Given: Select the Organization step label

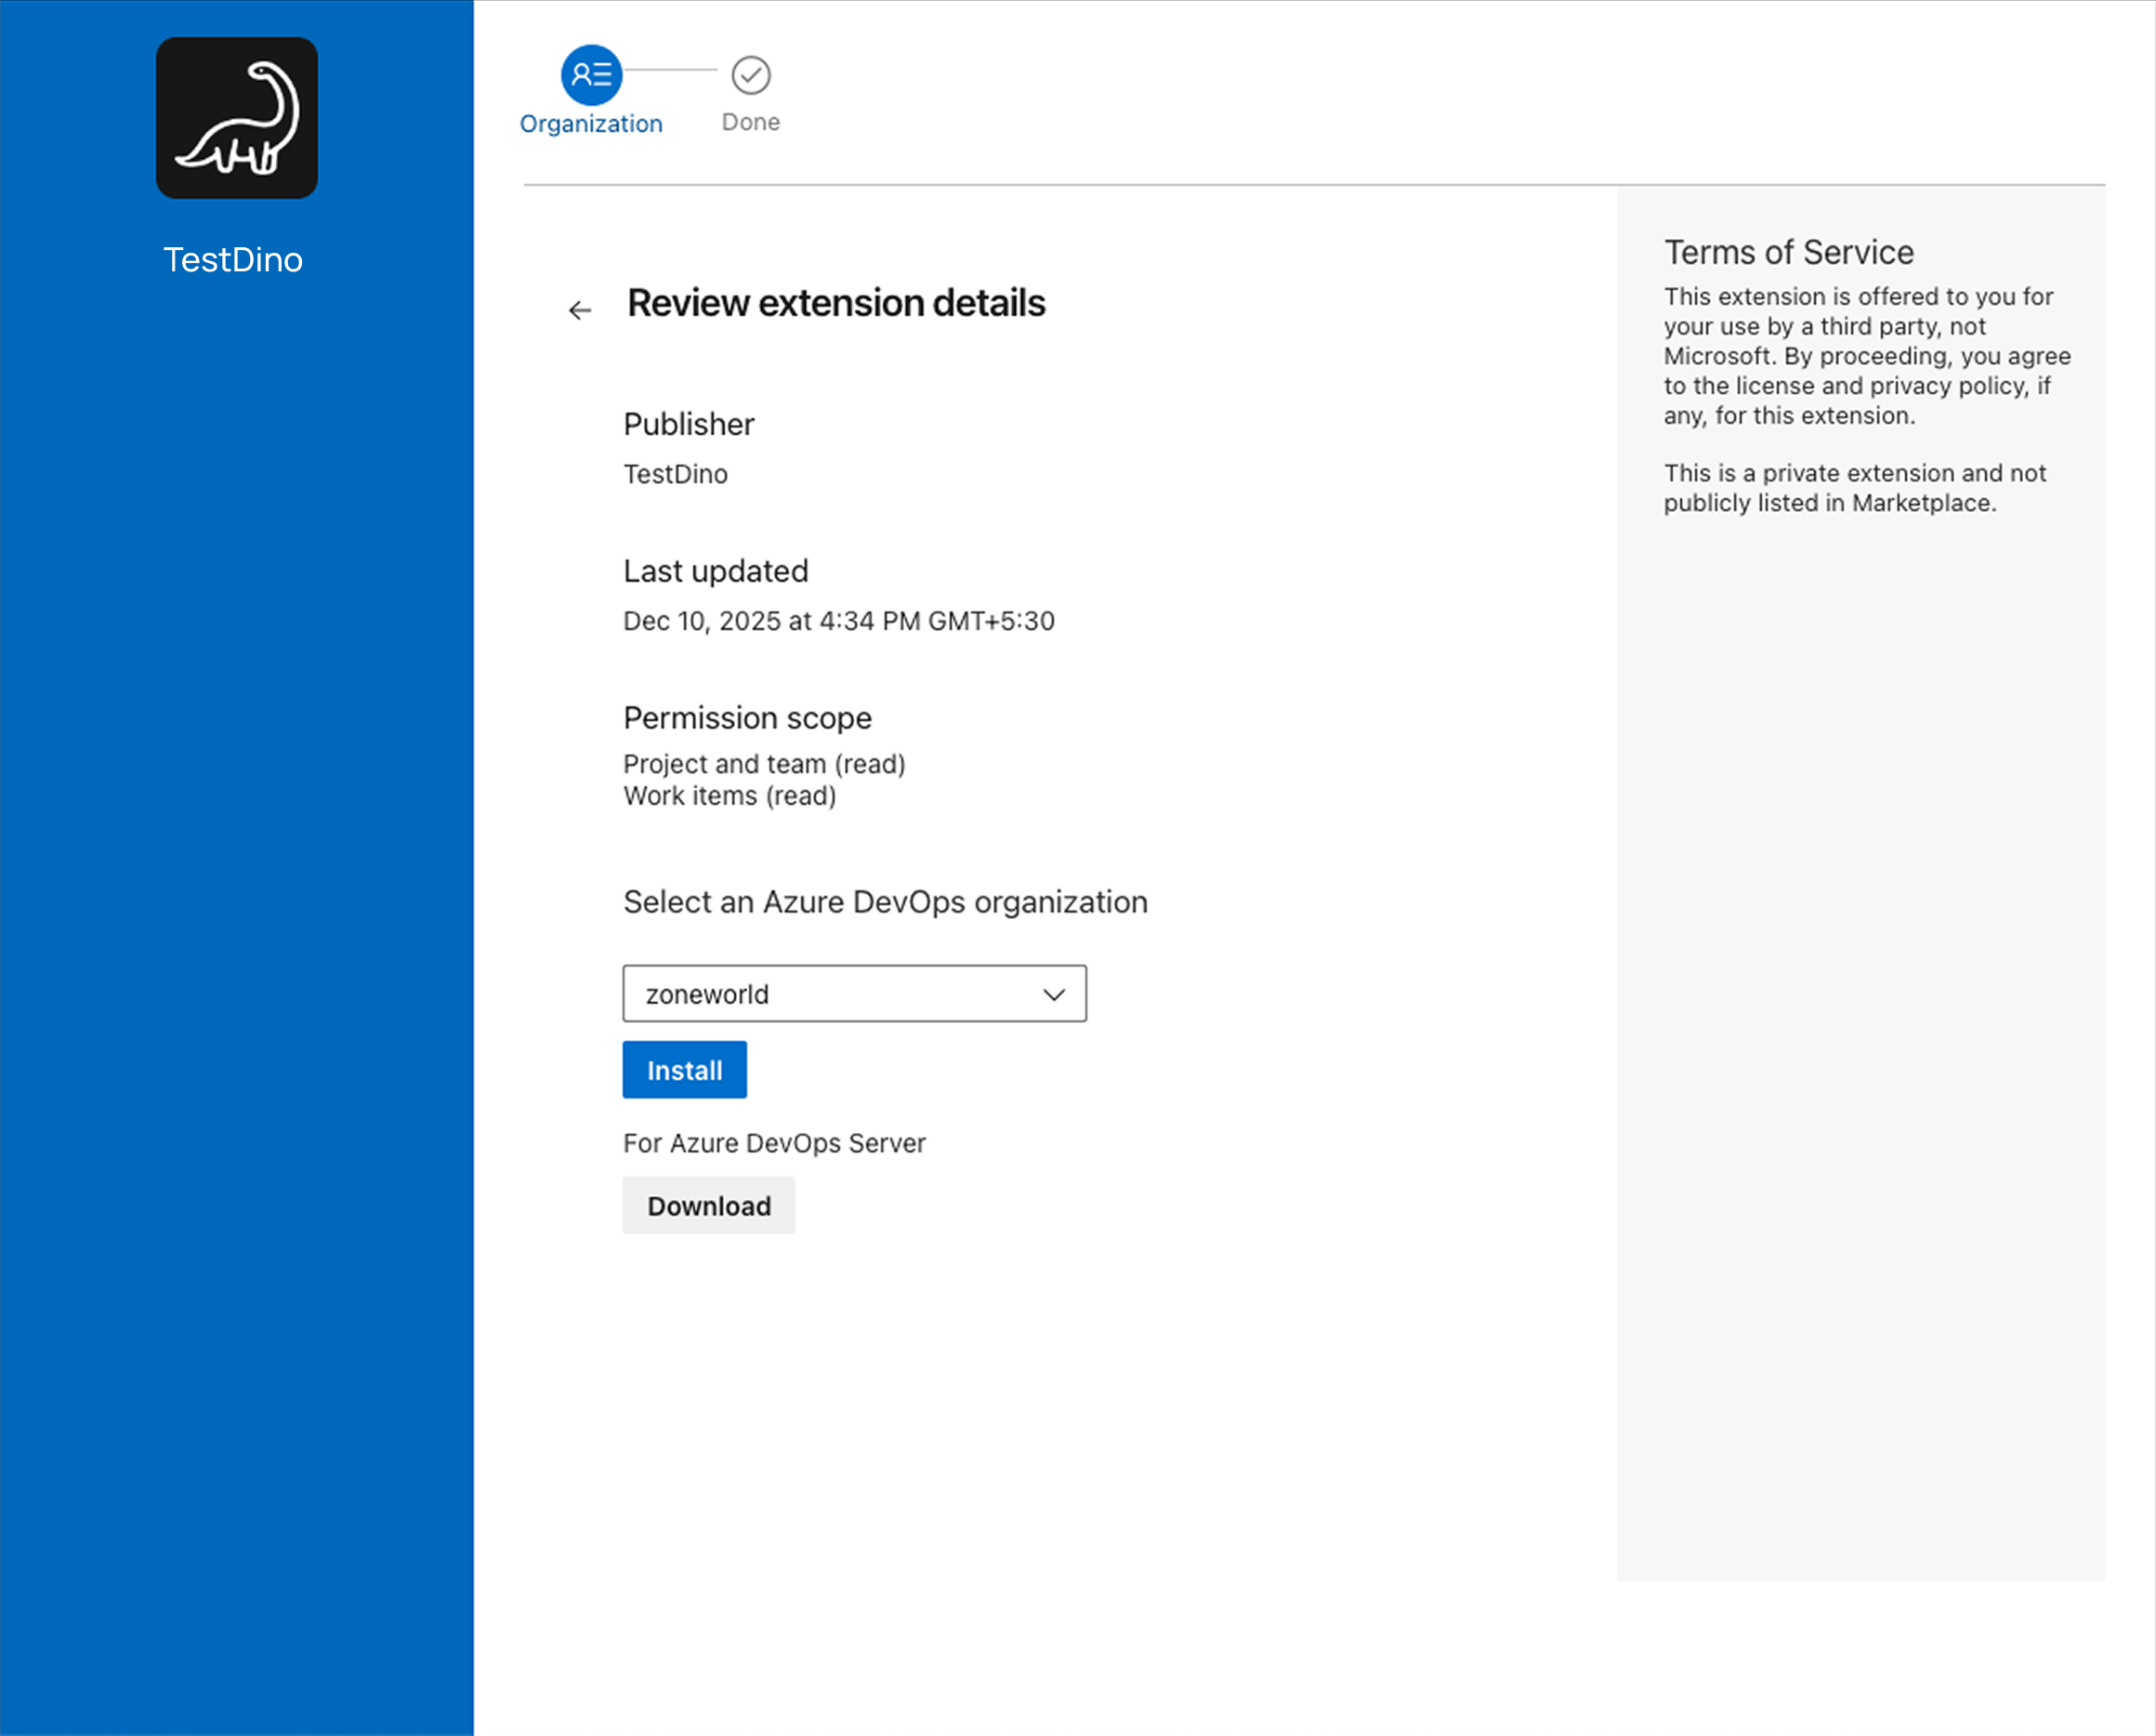Looking at the screenshot, I should click(x=591, y=123).
